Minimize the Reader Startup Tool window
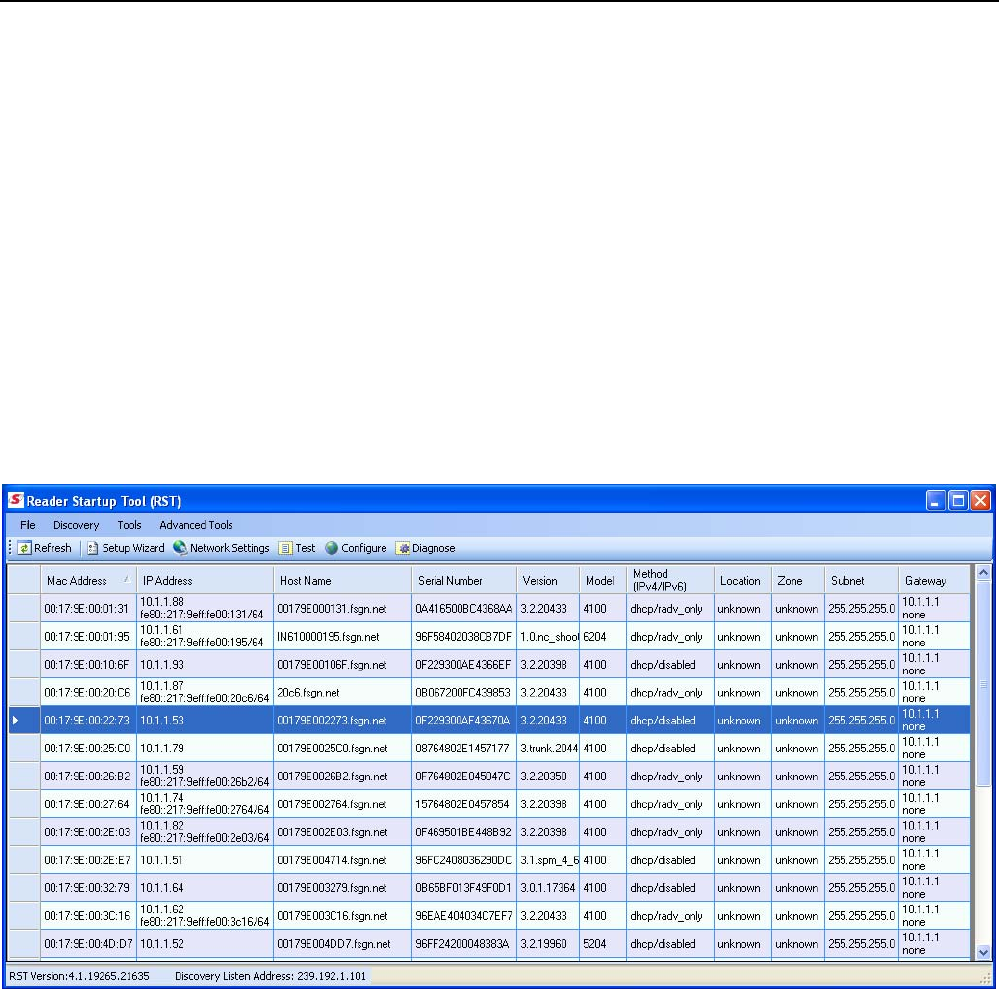The image size is (999, 989). [x=935, y=500]
